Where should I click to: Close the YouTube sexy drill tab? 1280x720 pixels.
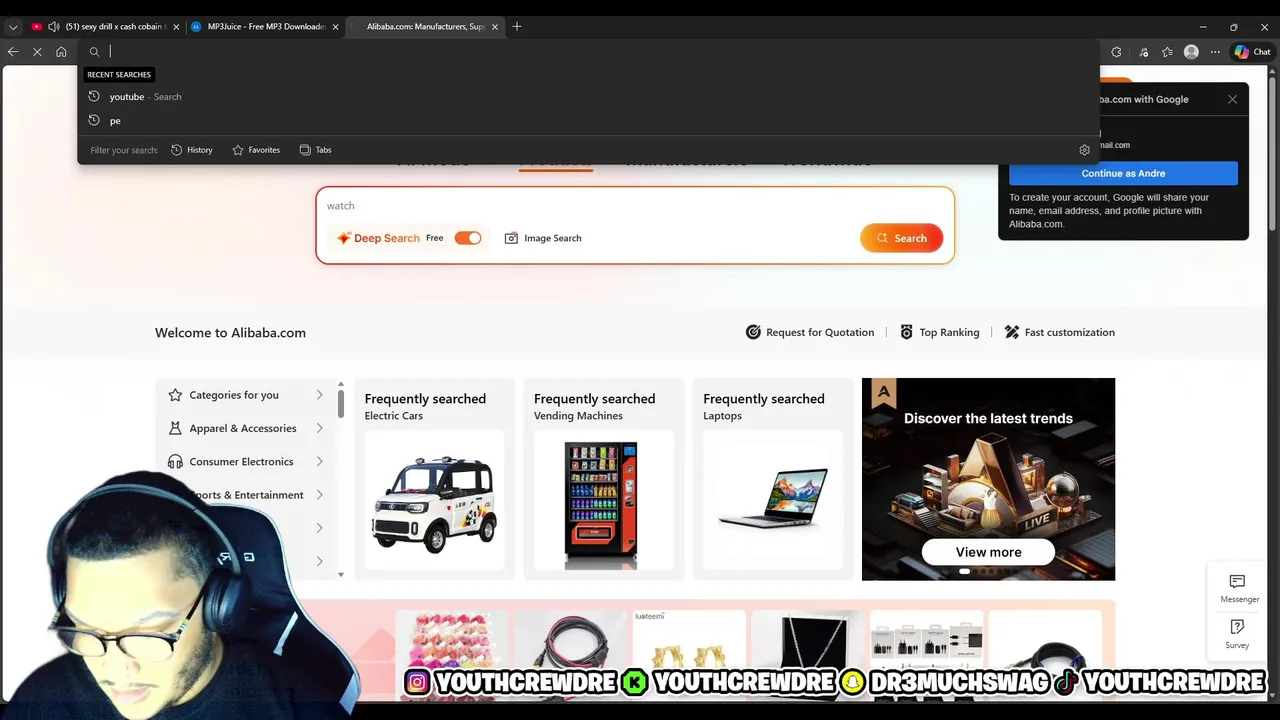[x=176, y=27]
